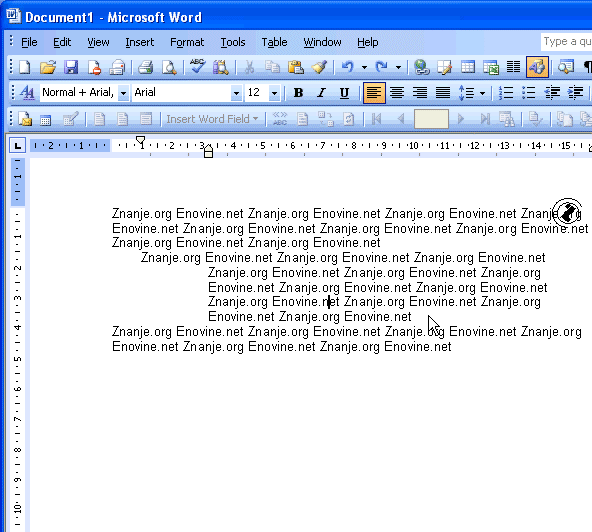Open the View menu
This screenshot has height=532, width=592.
coord(98,42)
